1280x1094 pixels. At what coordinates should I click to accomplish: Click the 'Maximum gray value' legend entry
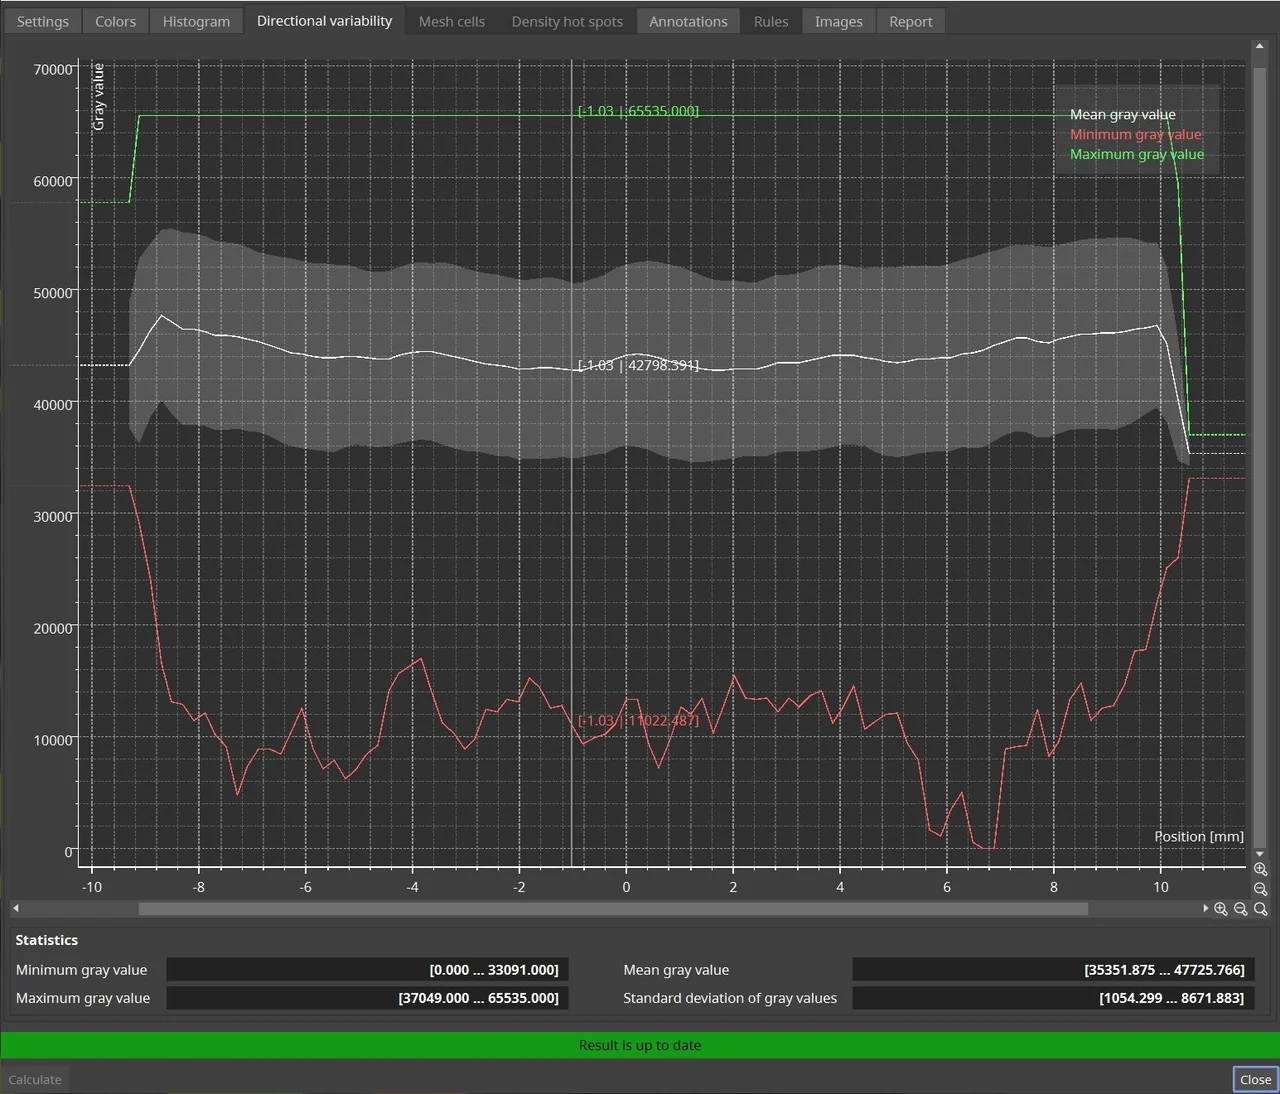tap(1137, 154)
